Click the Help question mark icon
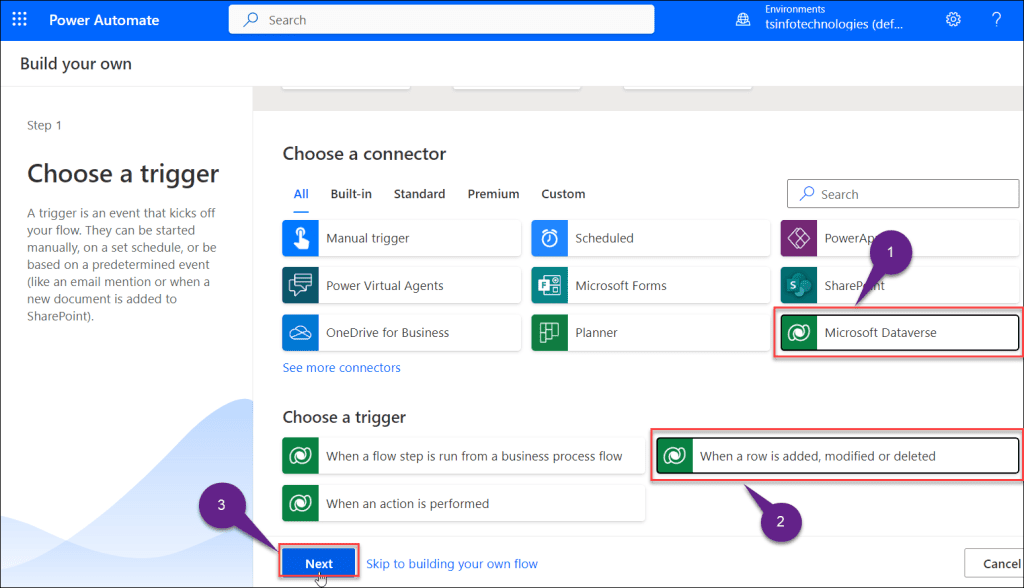This screenshot has width=1024, height=588. tap(996, 20)
